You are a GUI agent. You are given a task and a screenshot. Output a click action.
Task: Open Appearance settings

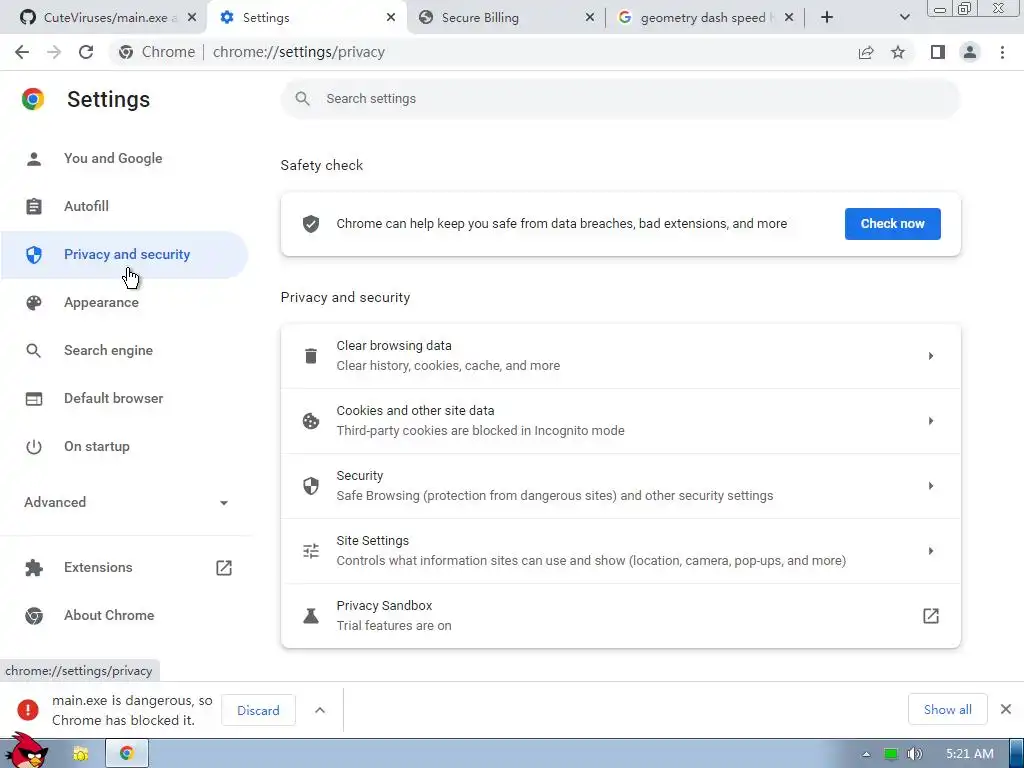pyautogui.click(x=124, y=302)
